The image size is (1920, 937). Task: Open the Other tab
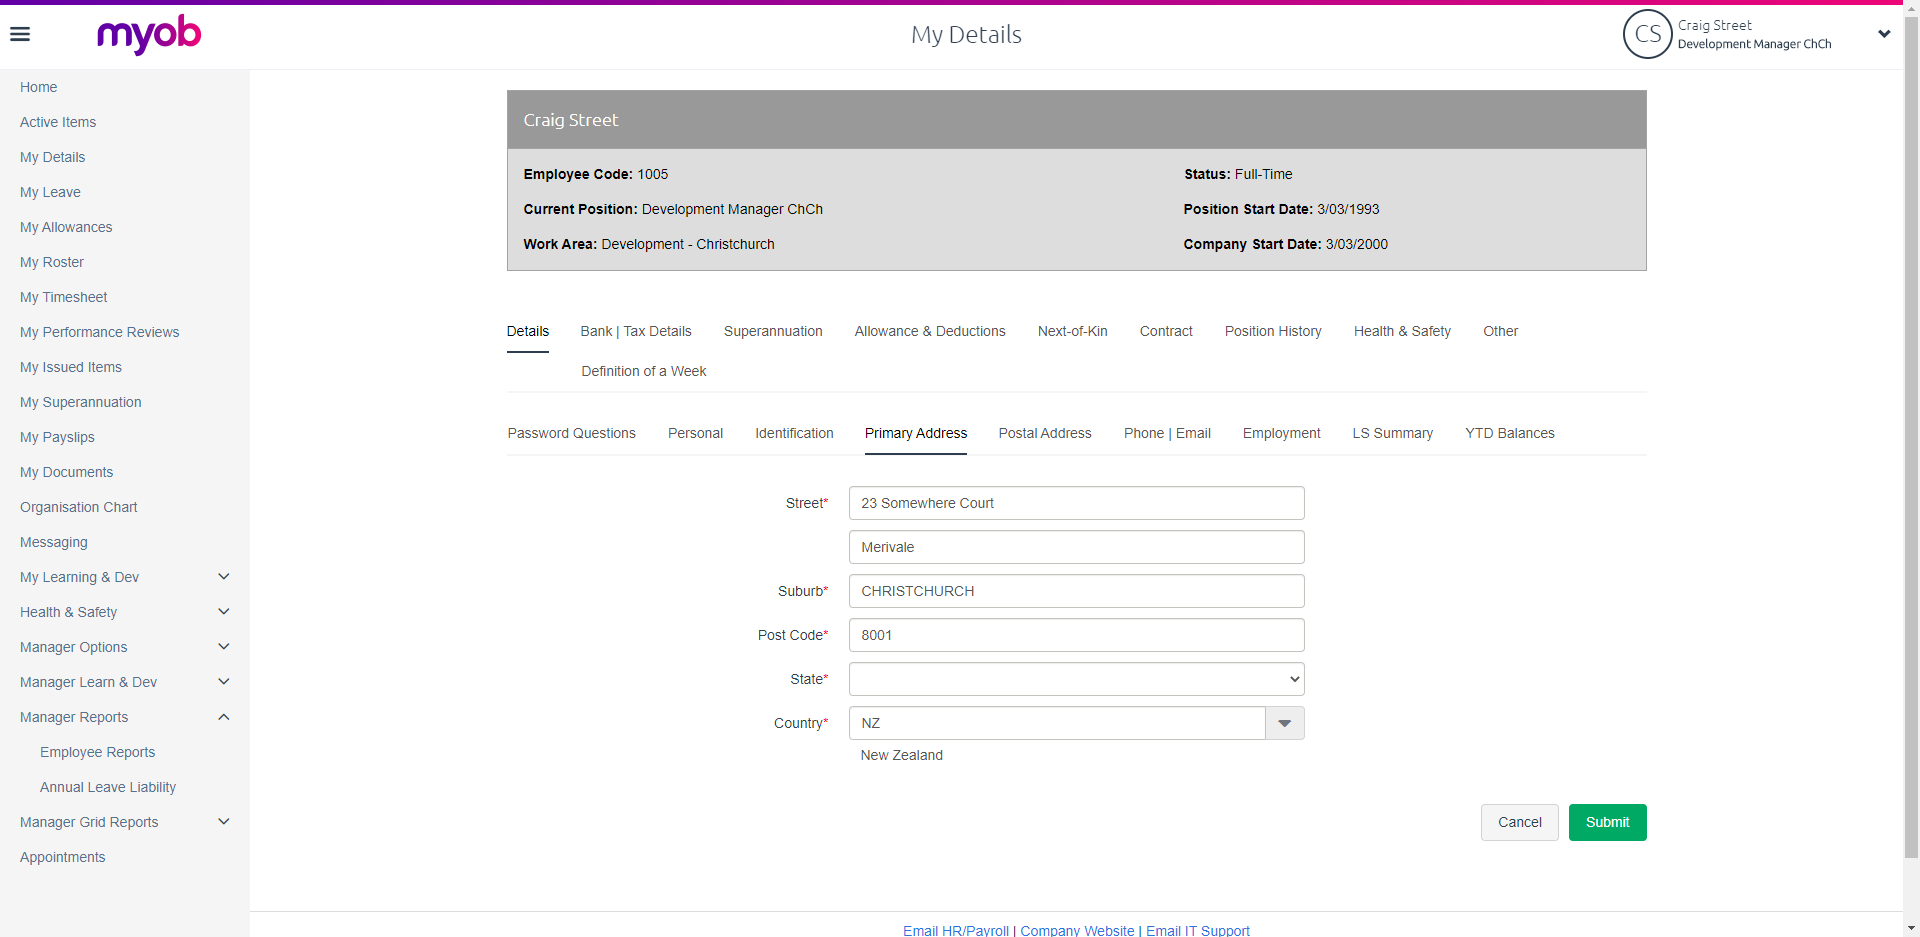point(1500,331)
